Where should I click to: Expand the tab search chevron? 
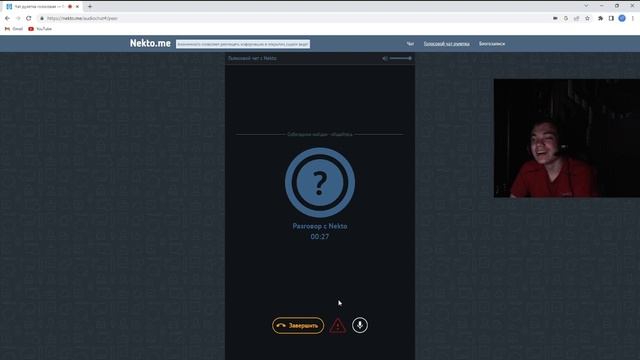coord(587,6)
